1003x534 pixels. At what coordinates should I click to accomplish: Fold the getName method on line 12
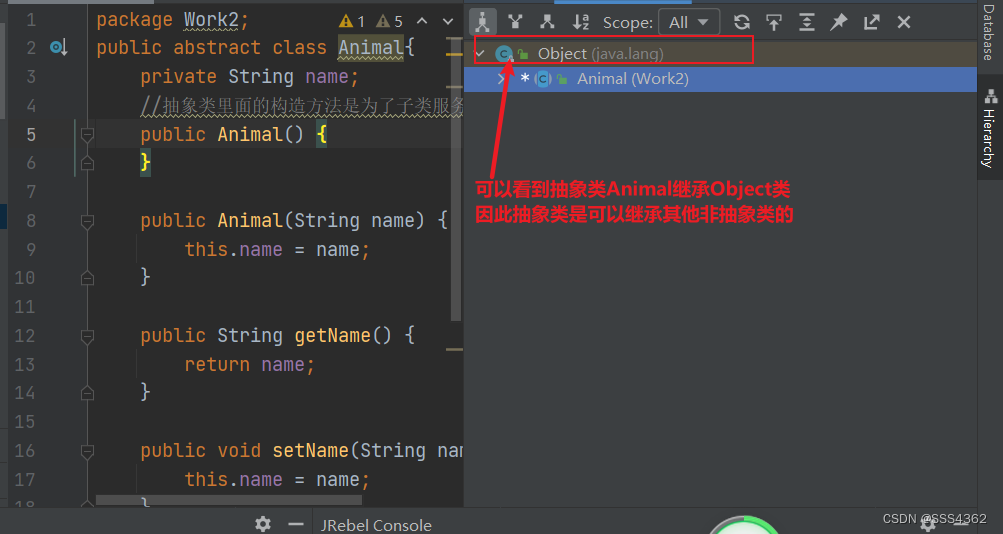[x=87, y=336]
